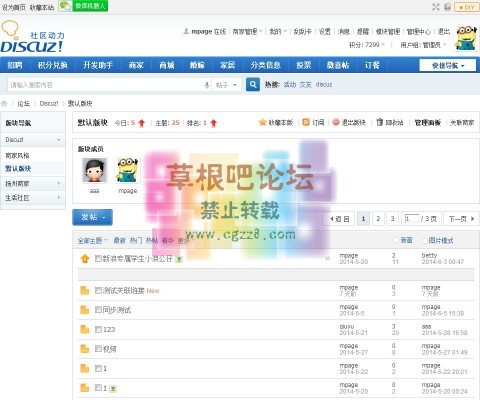Open the 快捷导航 quick navigation dropdown
Screen dimensions: 480x400
(x=448, y=65)
